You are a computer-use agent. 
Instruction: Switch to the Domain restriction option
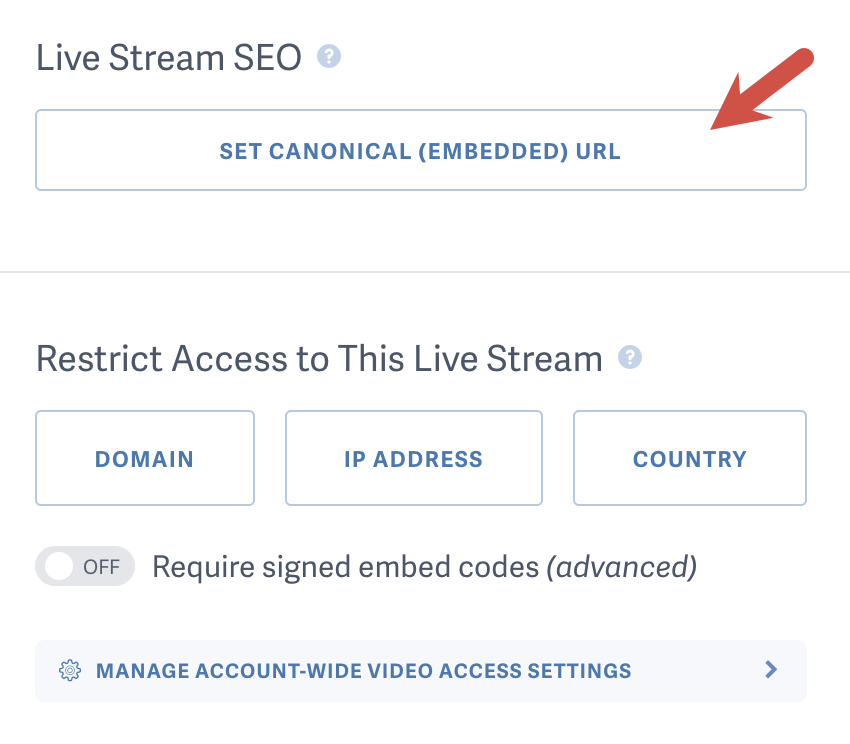point(144,458)
